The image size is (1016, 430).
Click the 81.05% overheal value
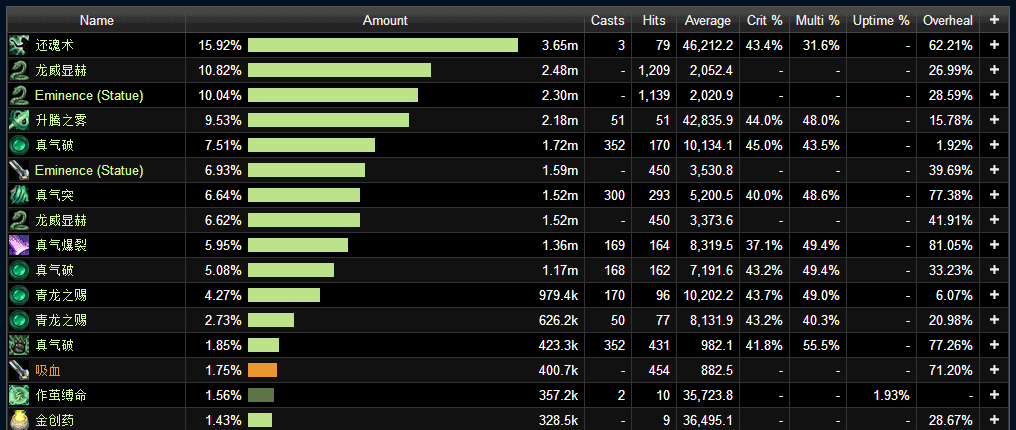952,245
